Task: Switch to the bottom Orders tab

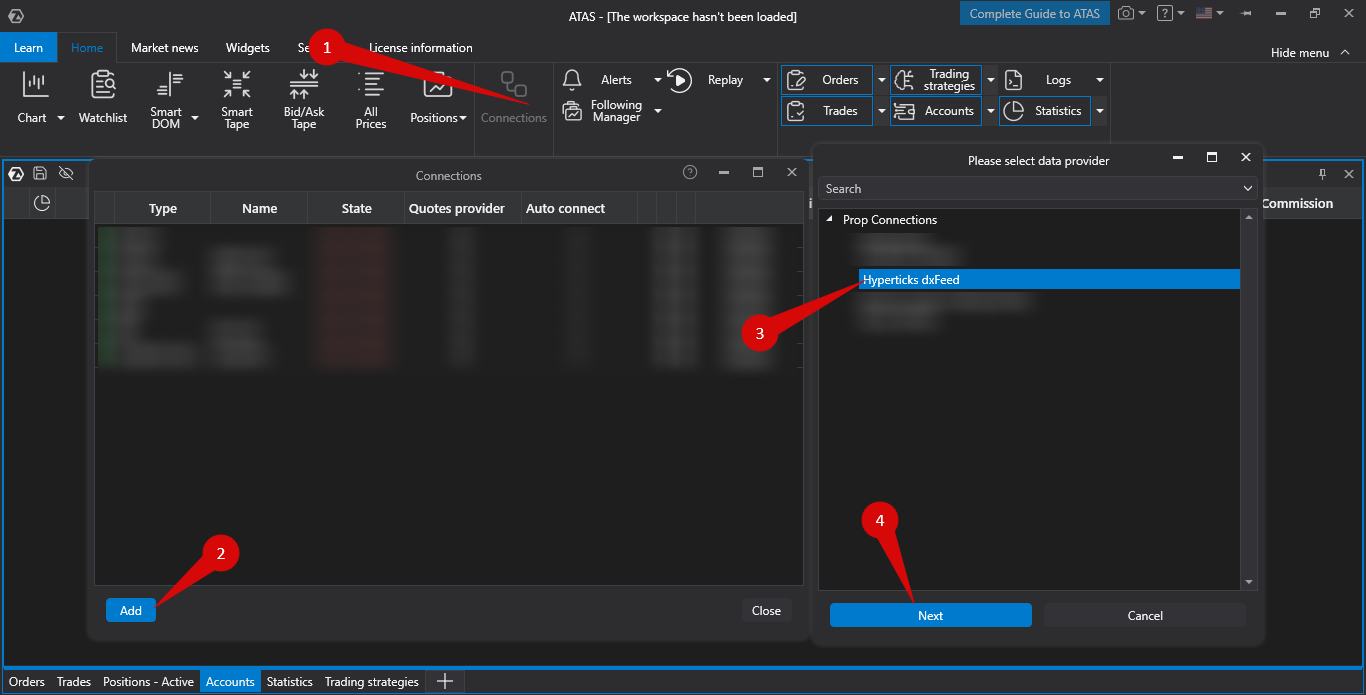Action: coord(27,682)
